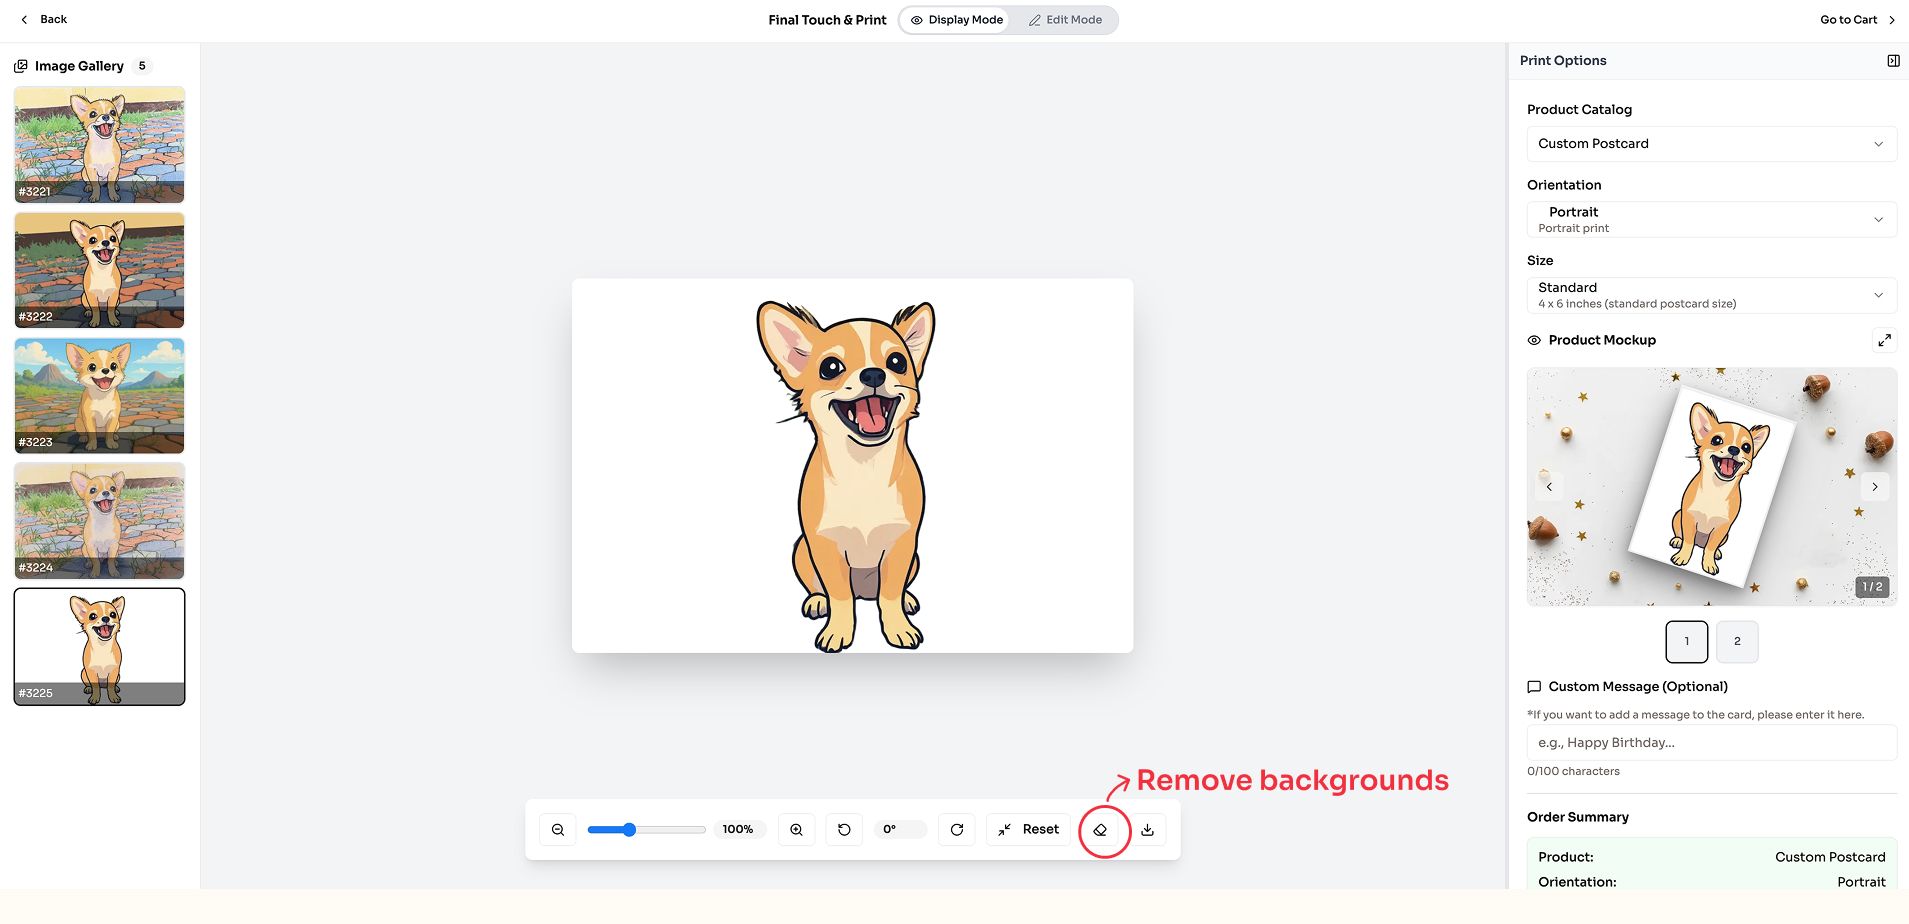Select mockup page 1
This screenshot has width=1909, height=924.
coord(1687,642)
